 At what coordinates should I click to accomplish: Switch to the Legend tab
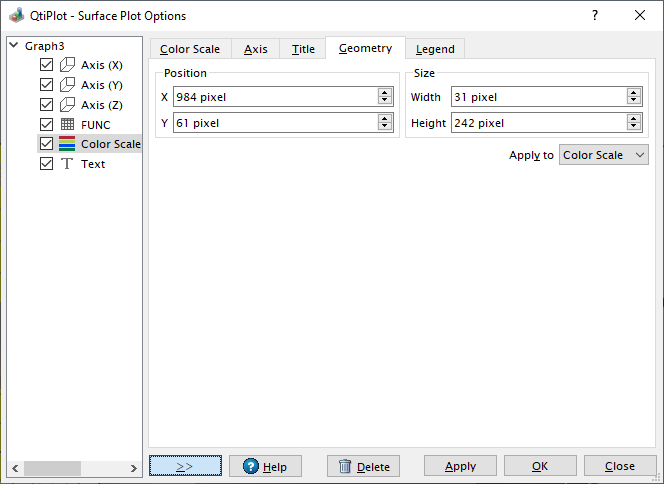[x=435, y=49]
